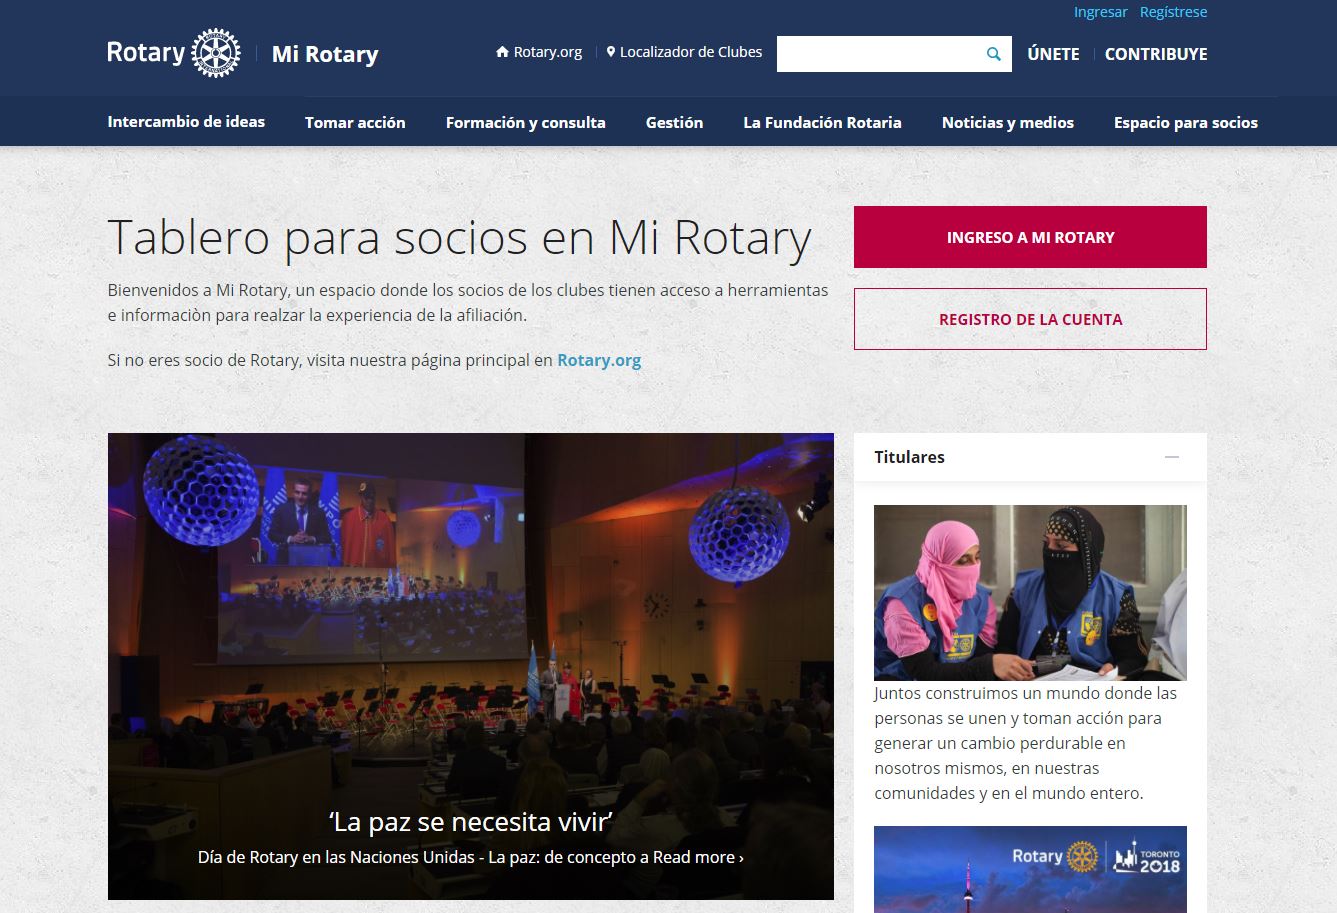Viewport: 1337px width, 913px height.
Task: Open the Mi Rotary header title
Action: click(x=325, y=54)
